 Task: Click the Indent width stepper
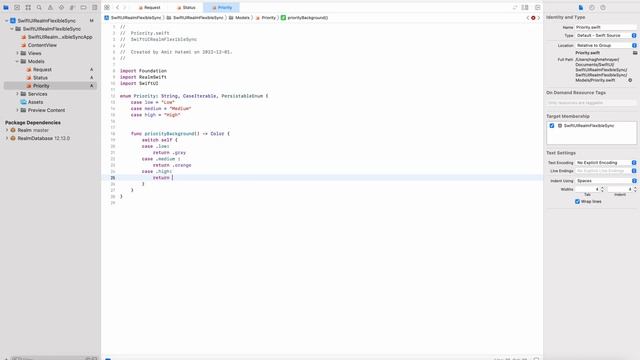635,189
